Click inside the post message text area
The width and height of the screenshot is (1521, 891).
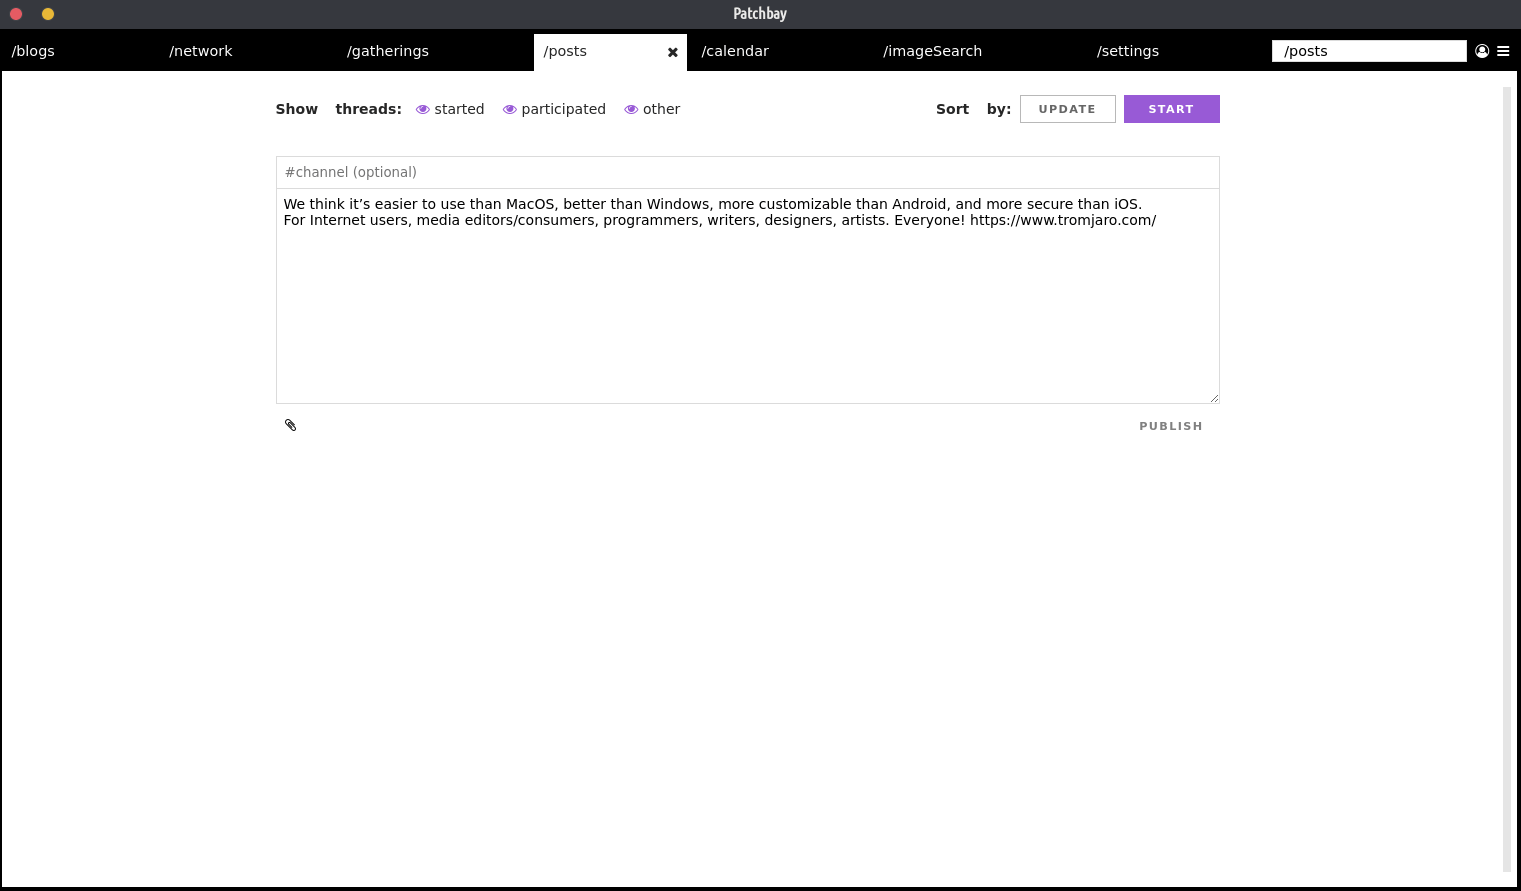[x=747, y=300]
